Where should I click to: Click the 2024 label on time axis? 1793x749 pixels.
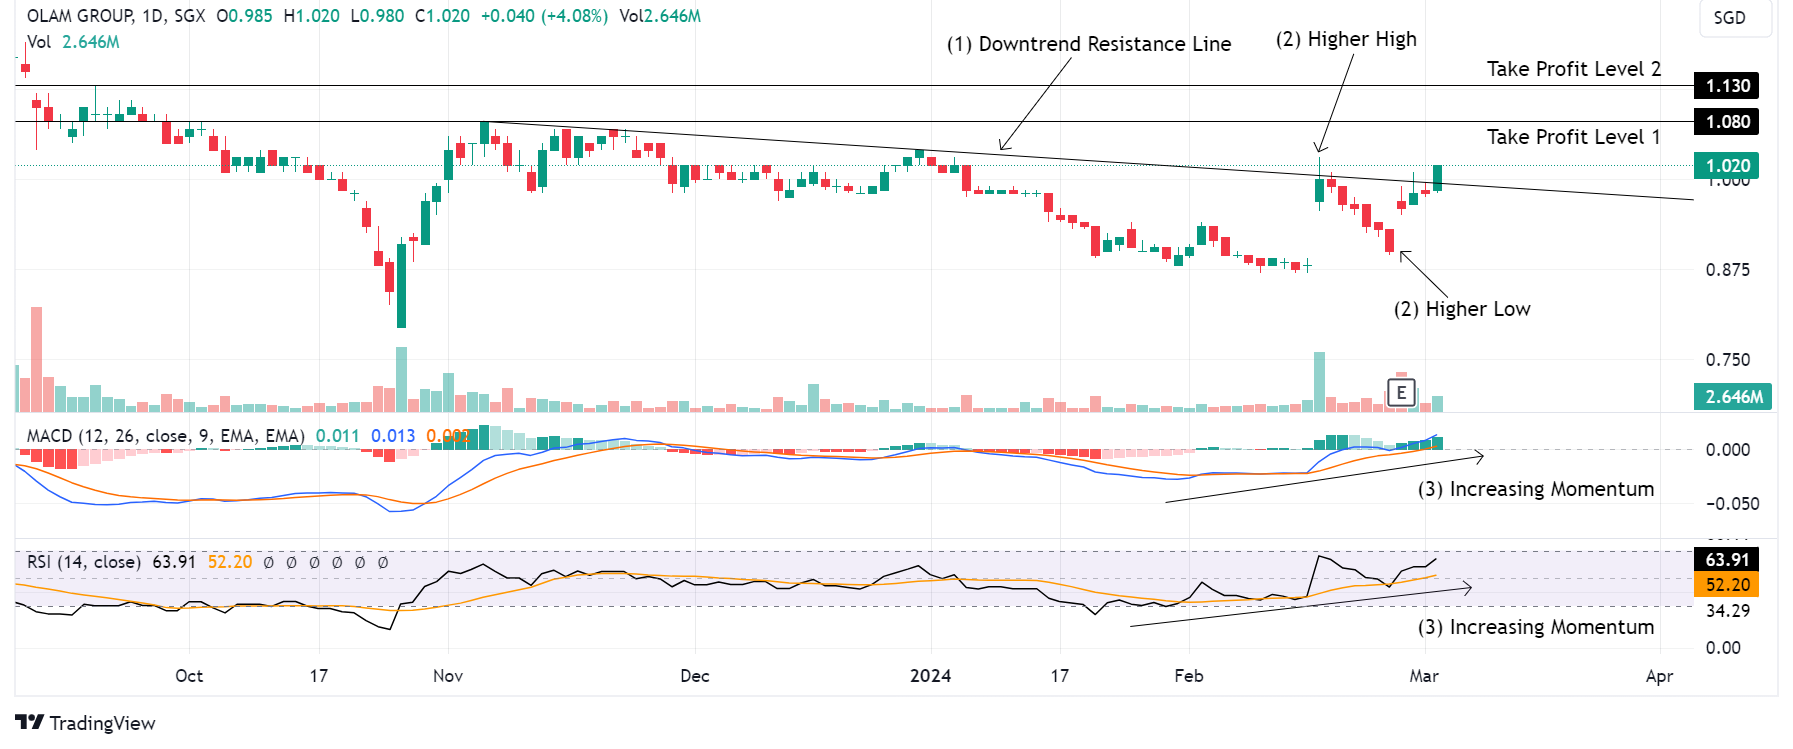[x=931, y=676]
